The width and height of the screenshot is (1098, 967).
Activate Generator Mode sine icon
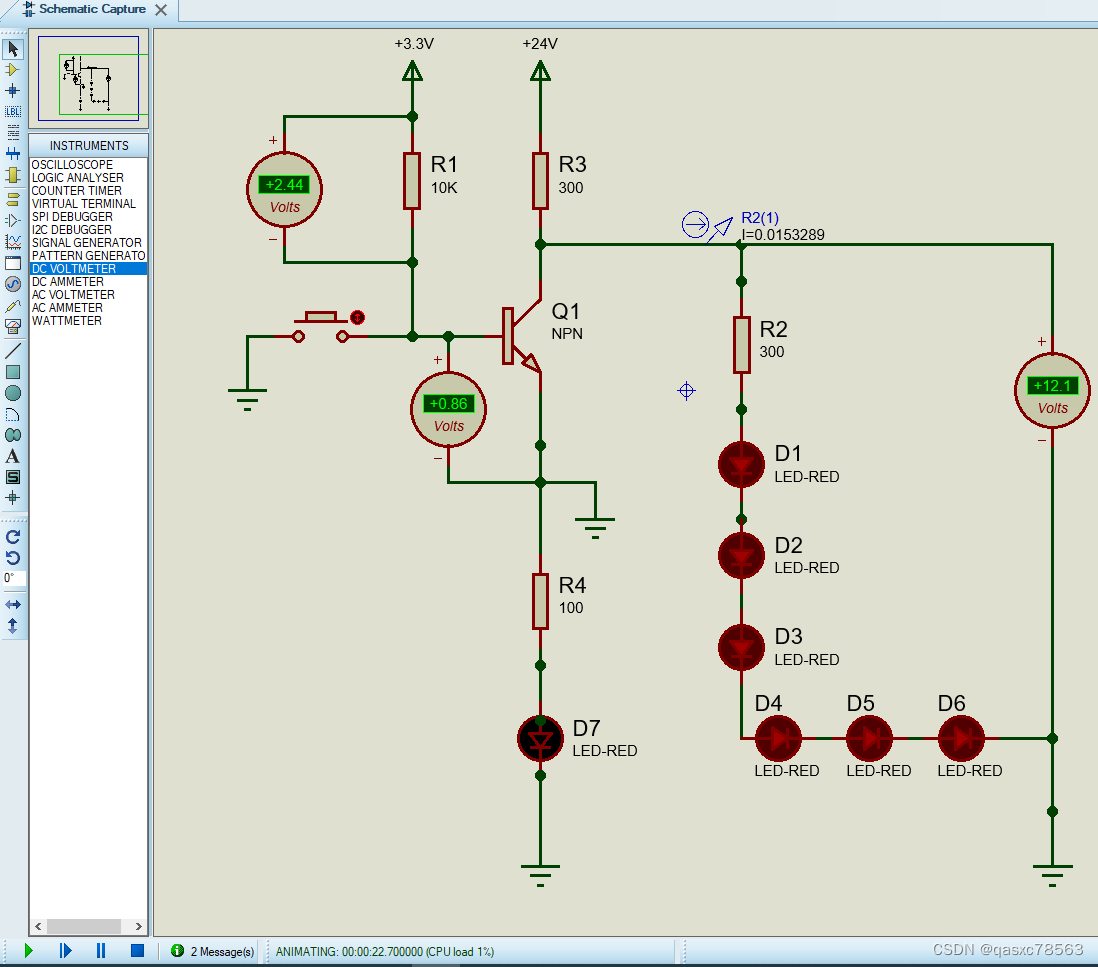tap(13, 284)
